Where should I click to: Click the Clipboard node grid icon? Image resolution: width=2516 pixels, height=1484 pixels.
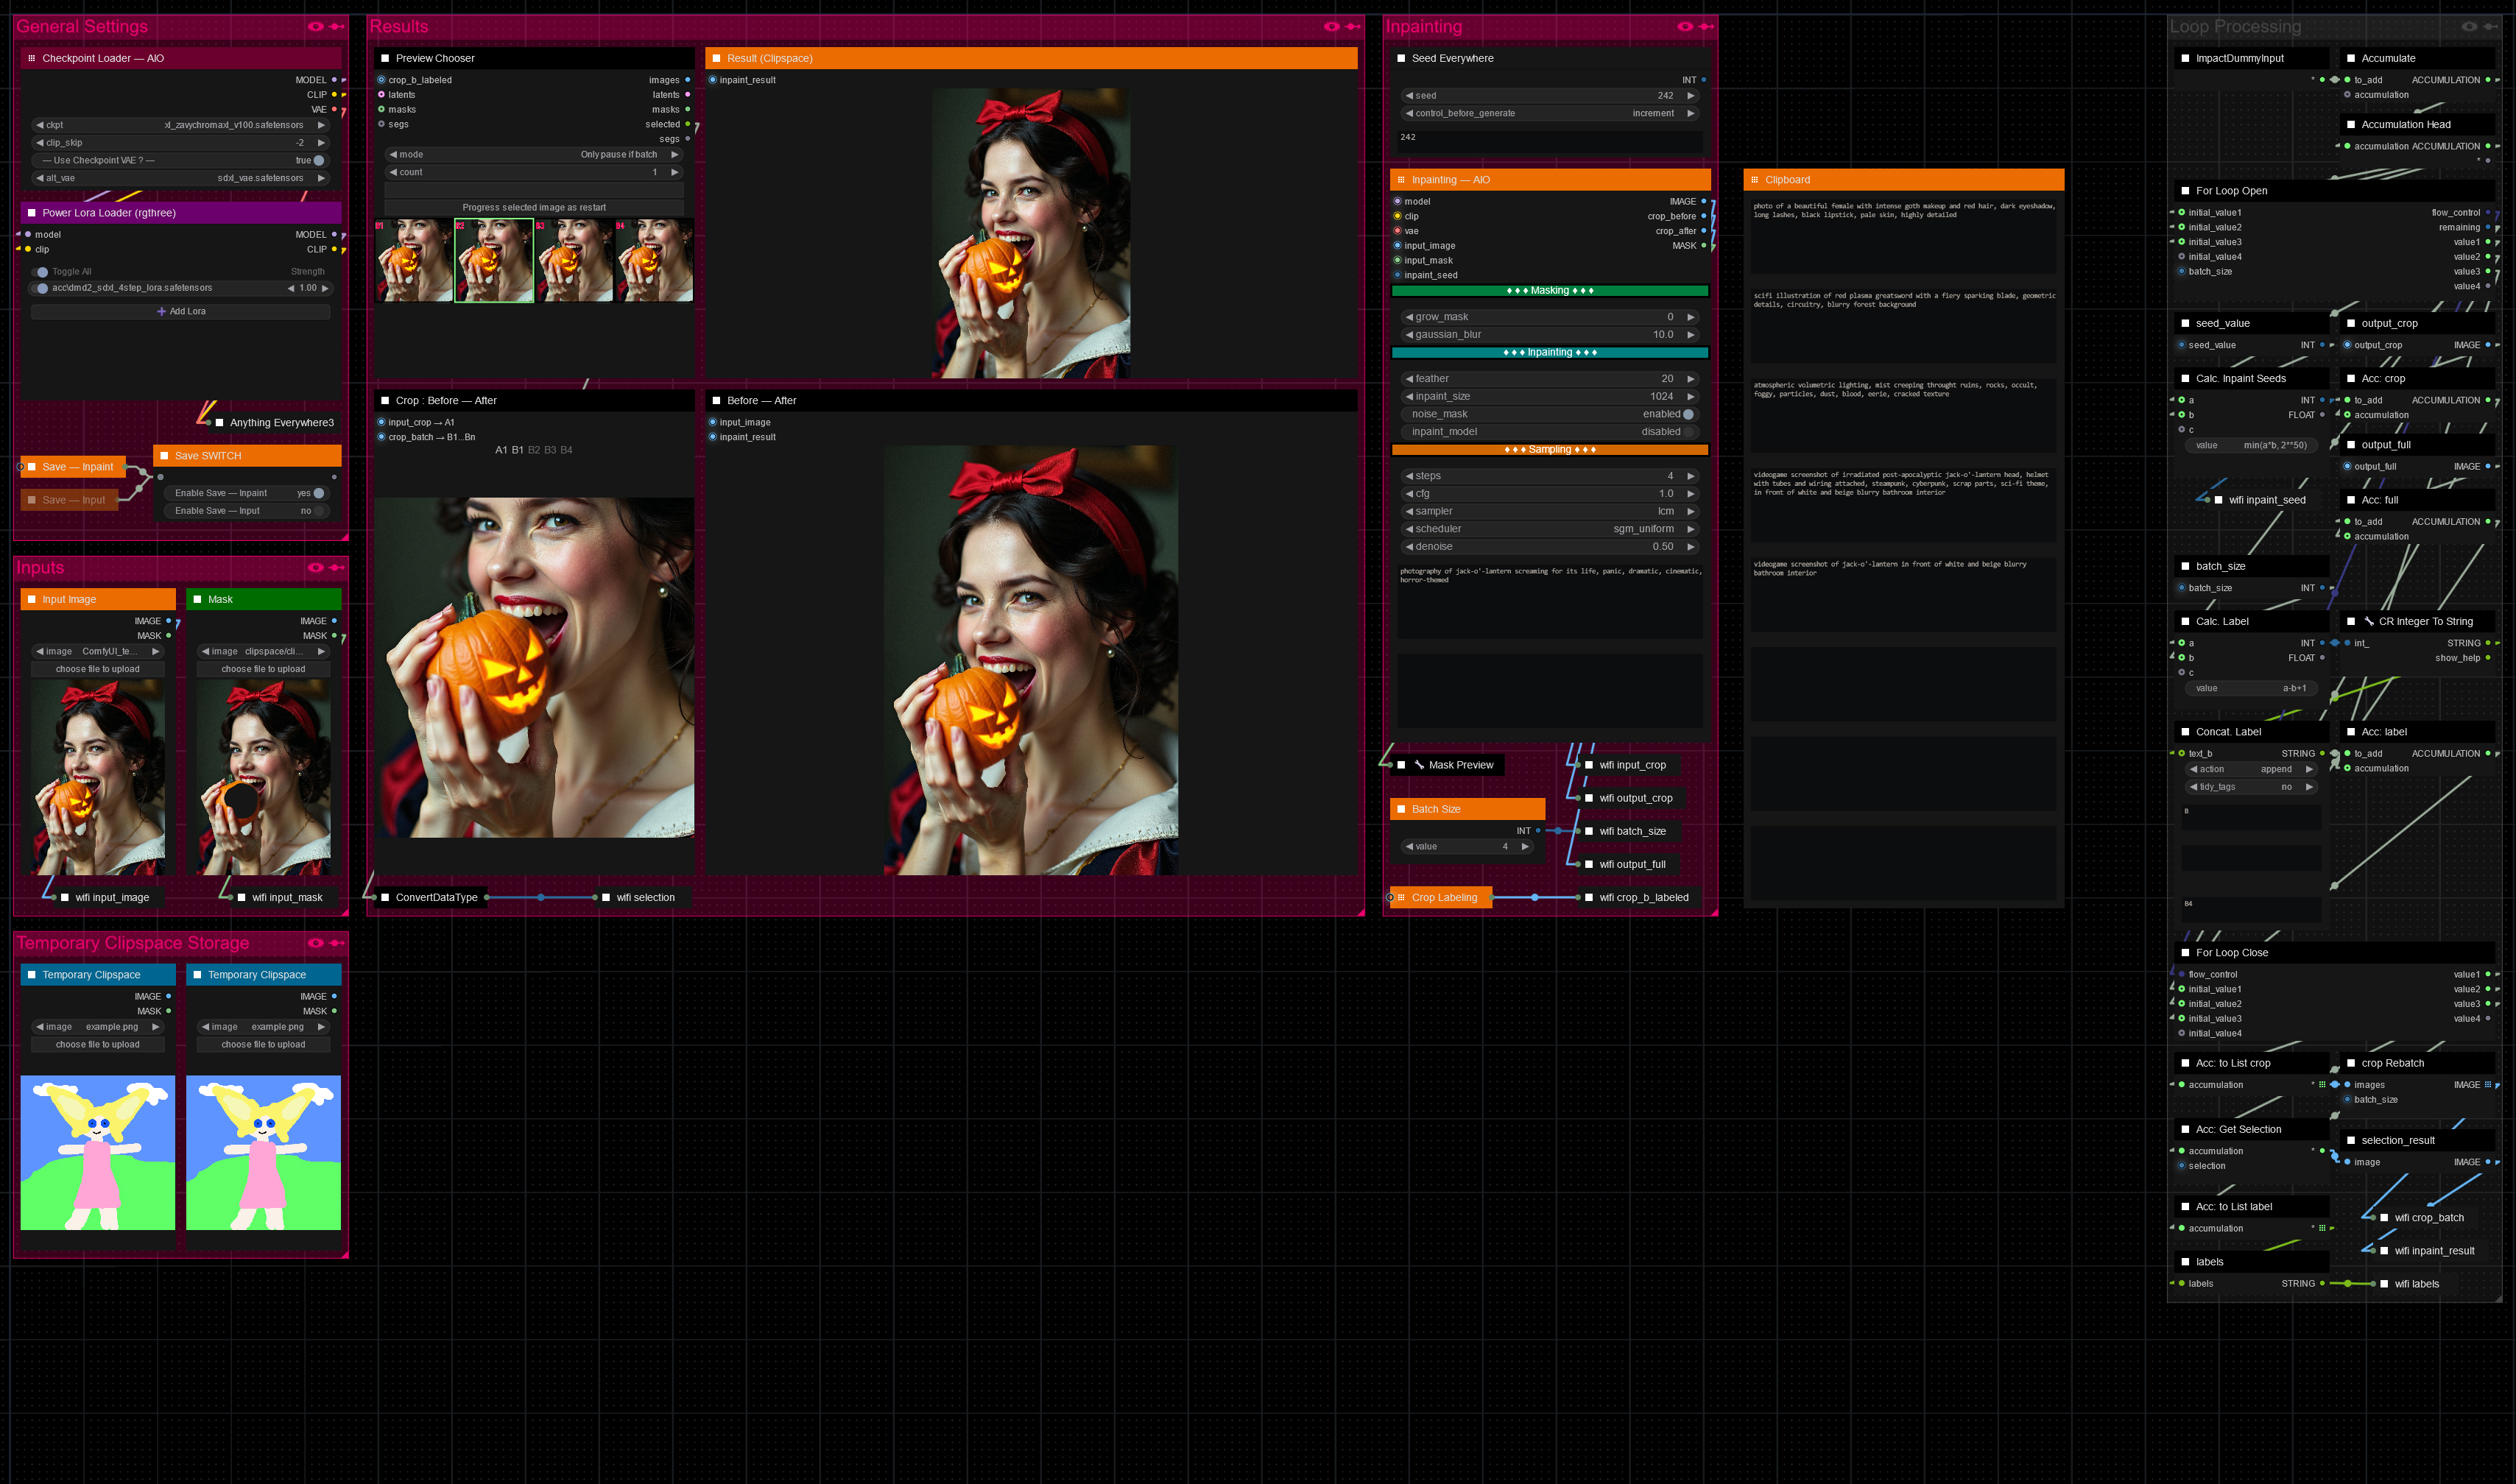tap(1754, 180)
